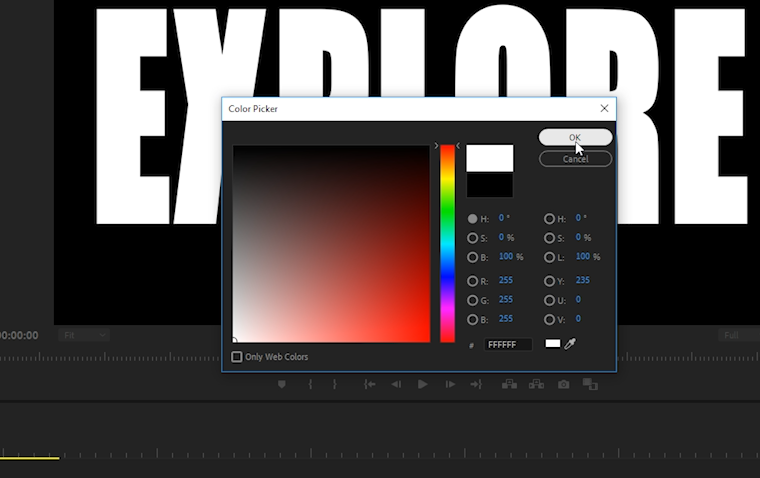Edit the HSL lightness value 100
The width and height of the screenshot is (760, 478).
pyautogui.click(x=583, y=256)
